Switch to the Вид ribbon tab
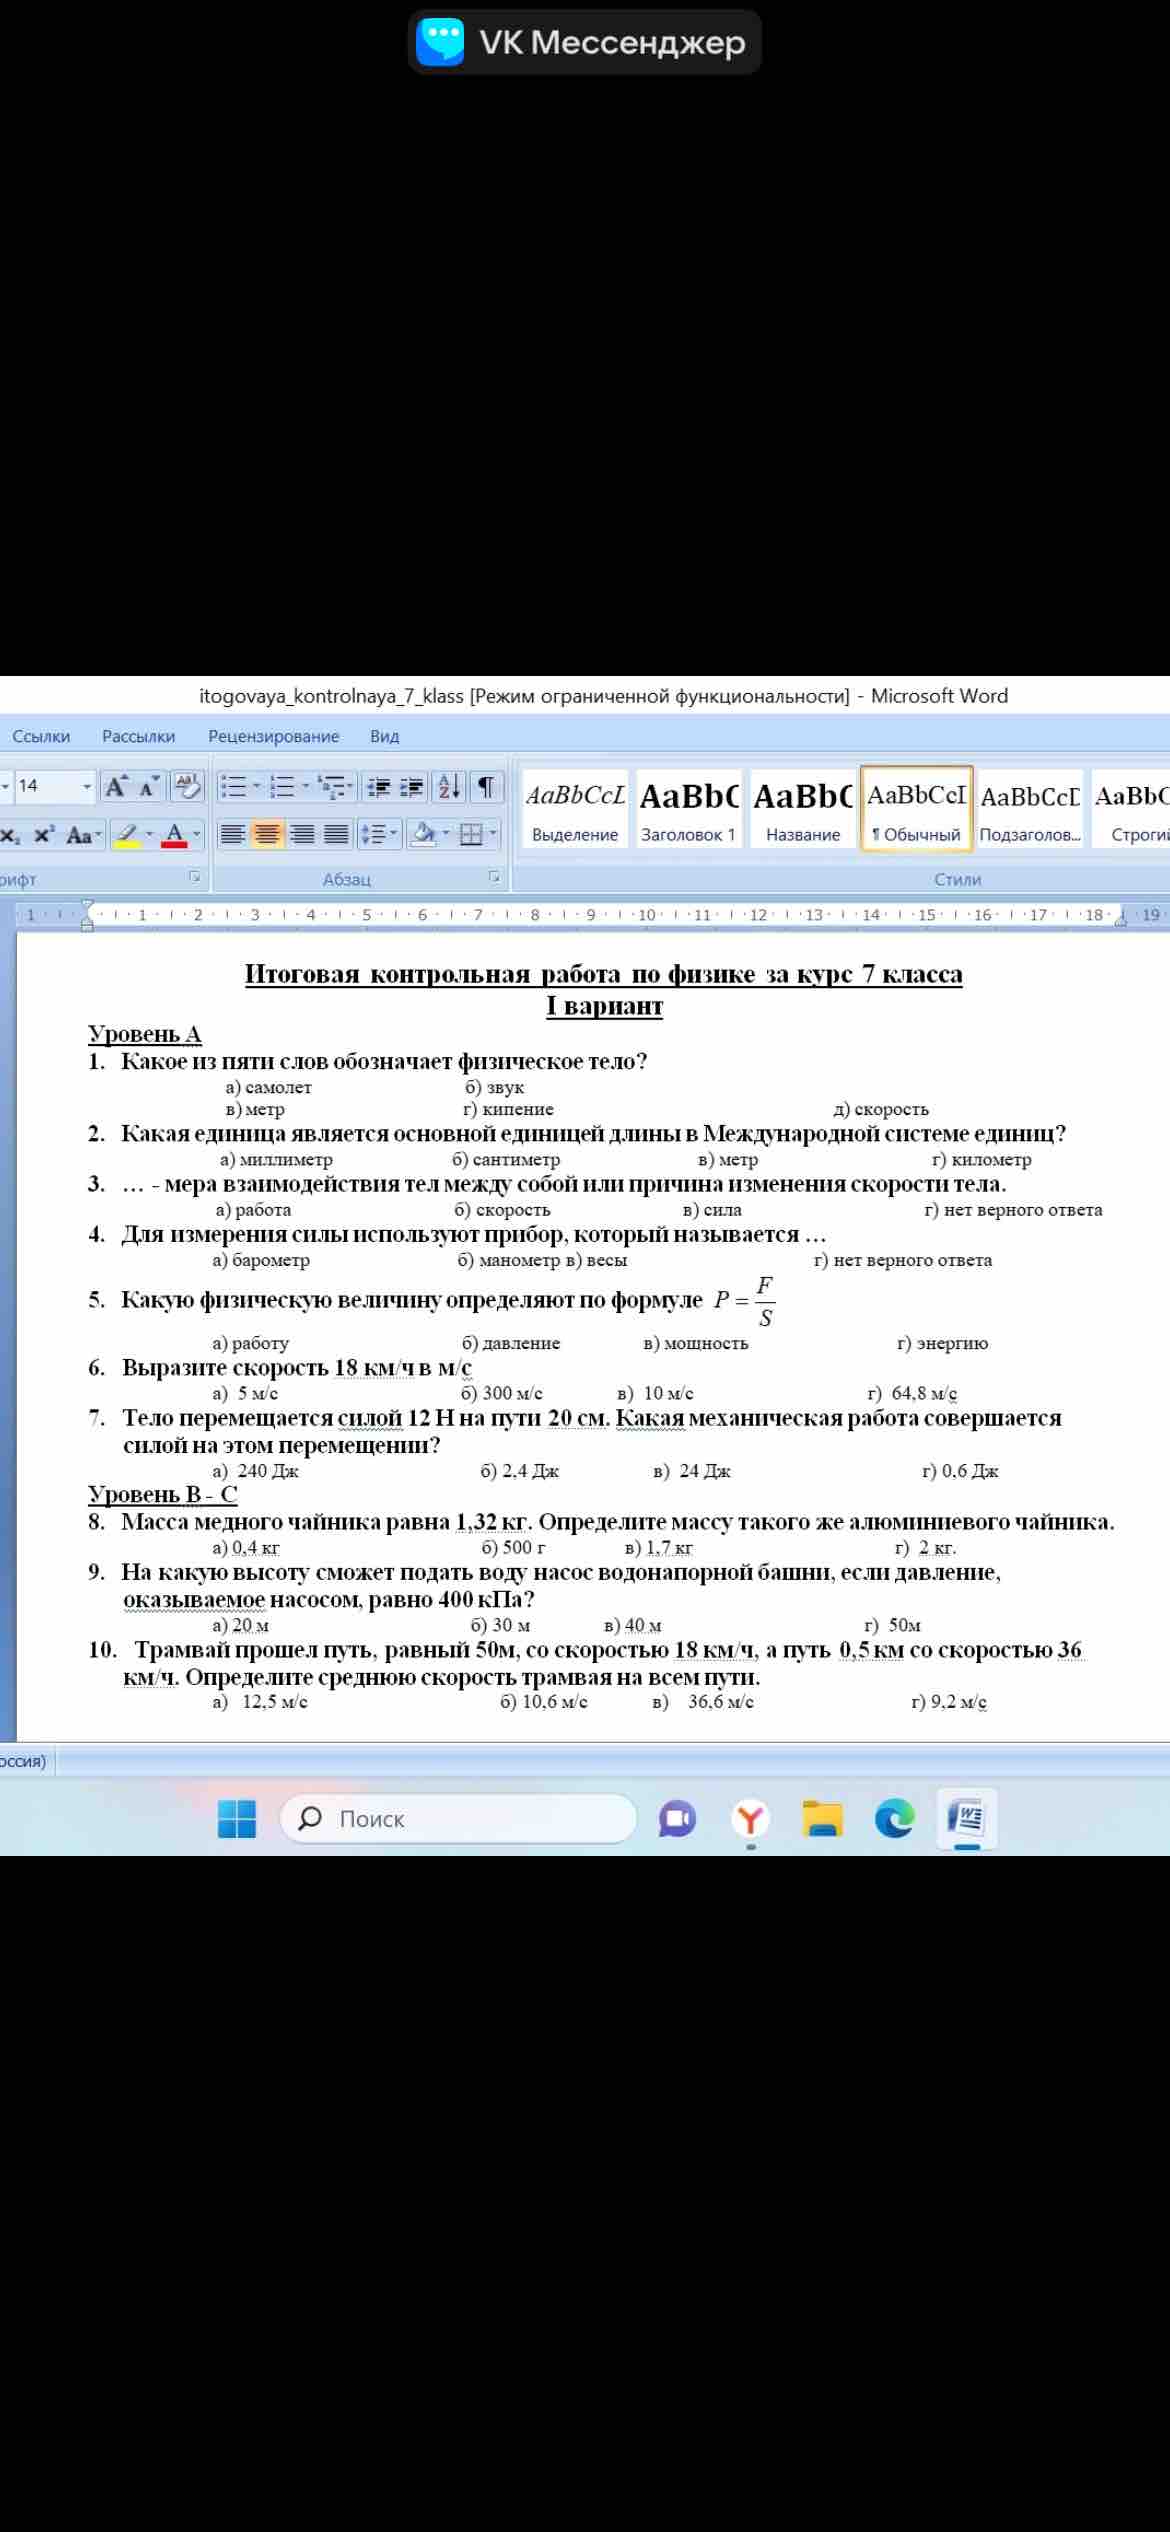The image size is (1170, 2532). pos(384,736)
